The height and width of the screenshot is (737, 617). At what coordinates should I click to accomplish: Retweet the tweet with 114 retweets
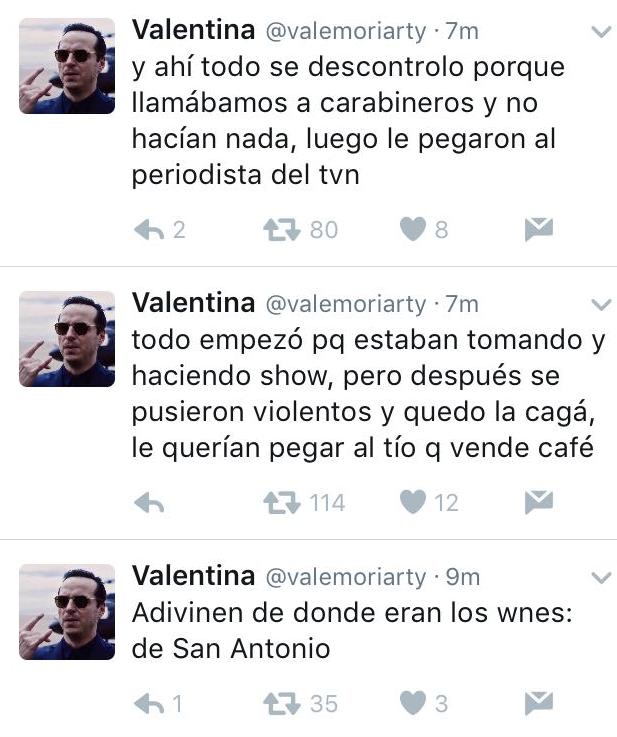point(281,503)
